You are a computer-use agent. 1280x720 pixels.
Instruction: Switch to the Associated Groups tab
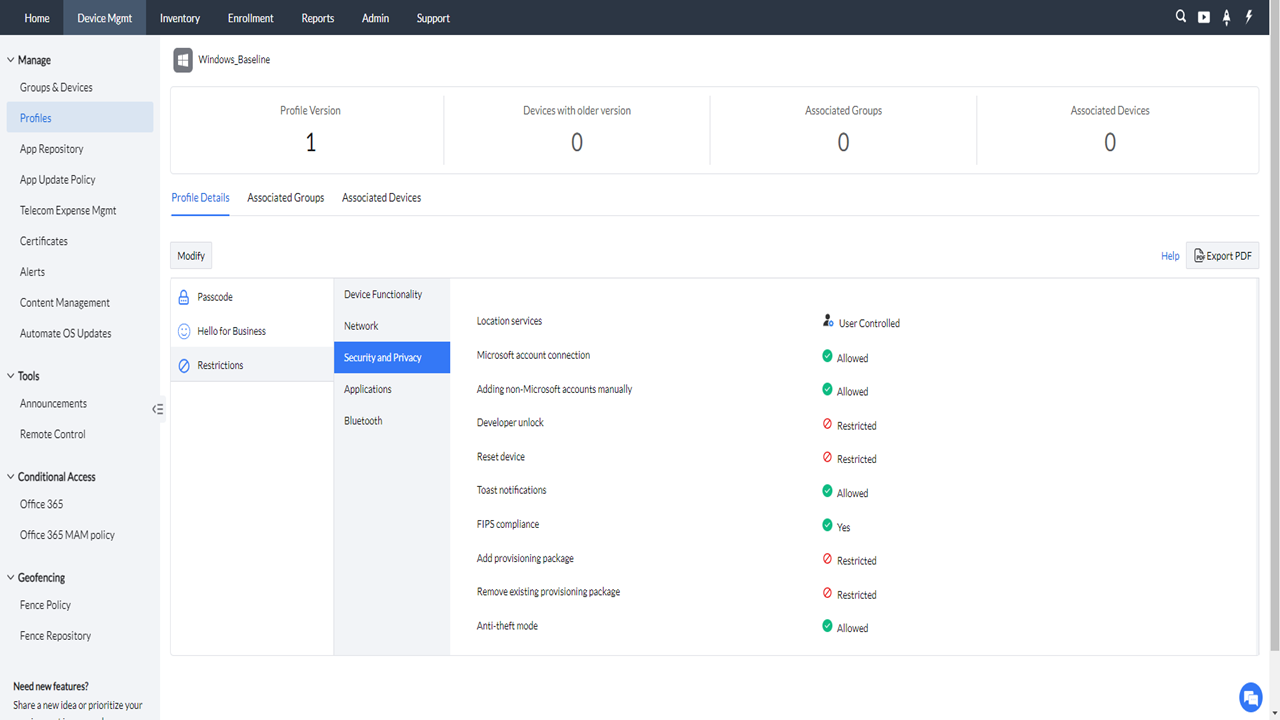286,198
